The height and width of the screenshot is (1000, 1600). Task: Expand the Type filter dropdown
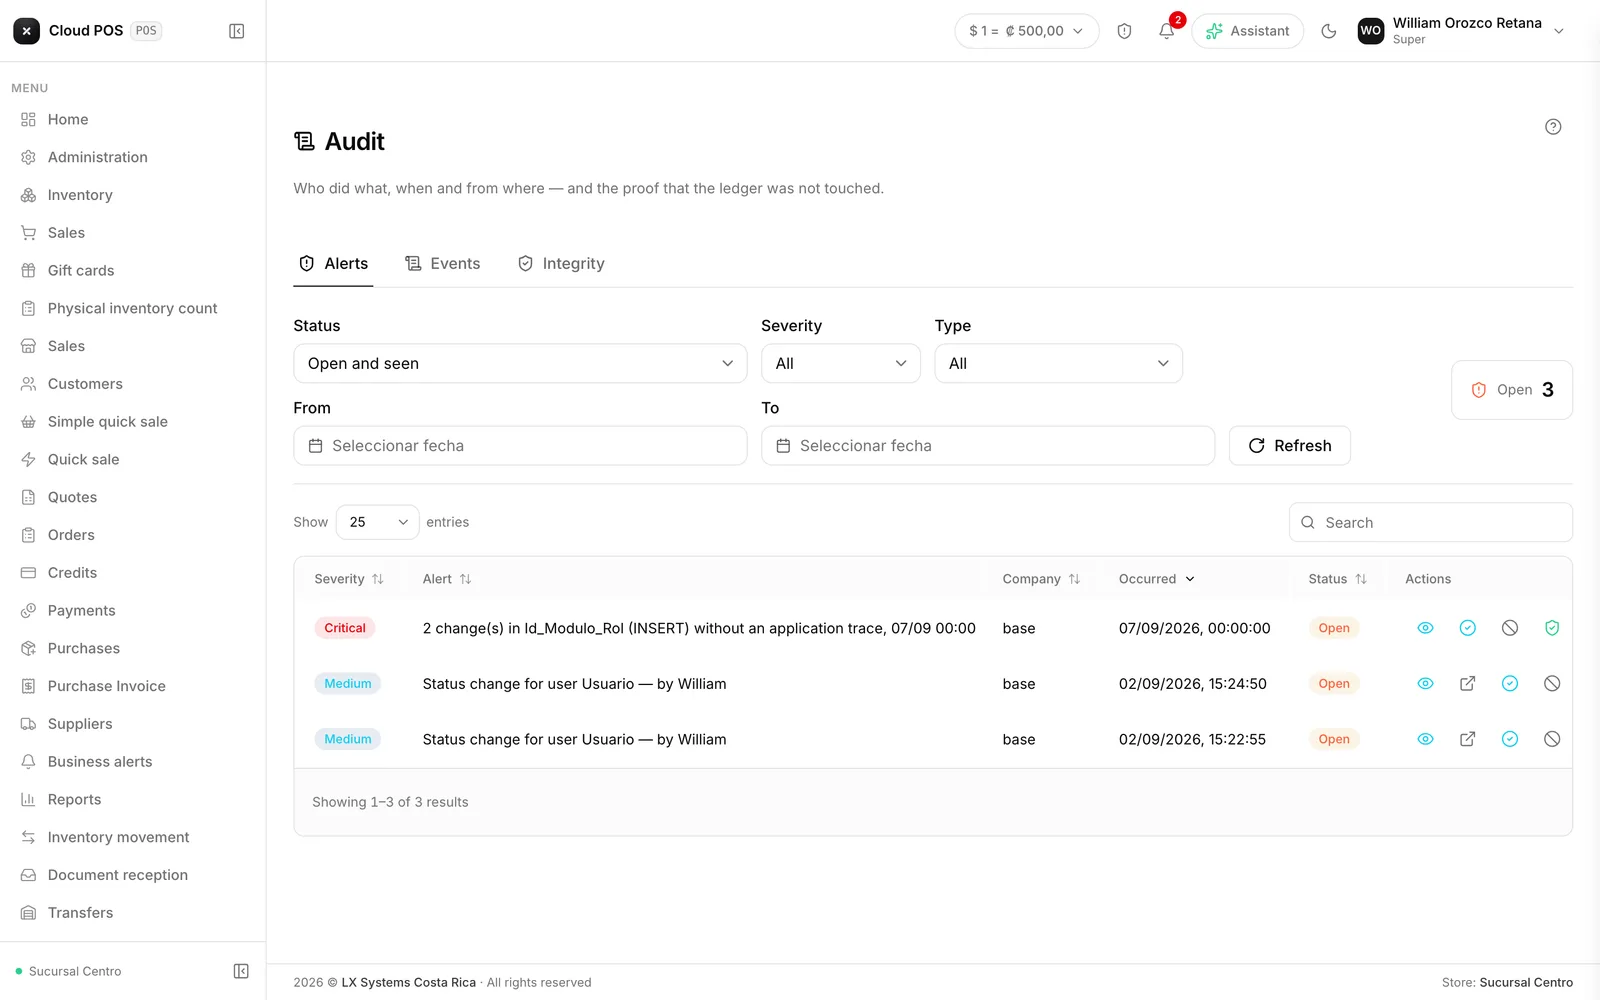[x=1058, y=364]
